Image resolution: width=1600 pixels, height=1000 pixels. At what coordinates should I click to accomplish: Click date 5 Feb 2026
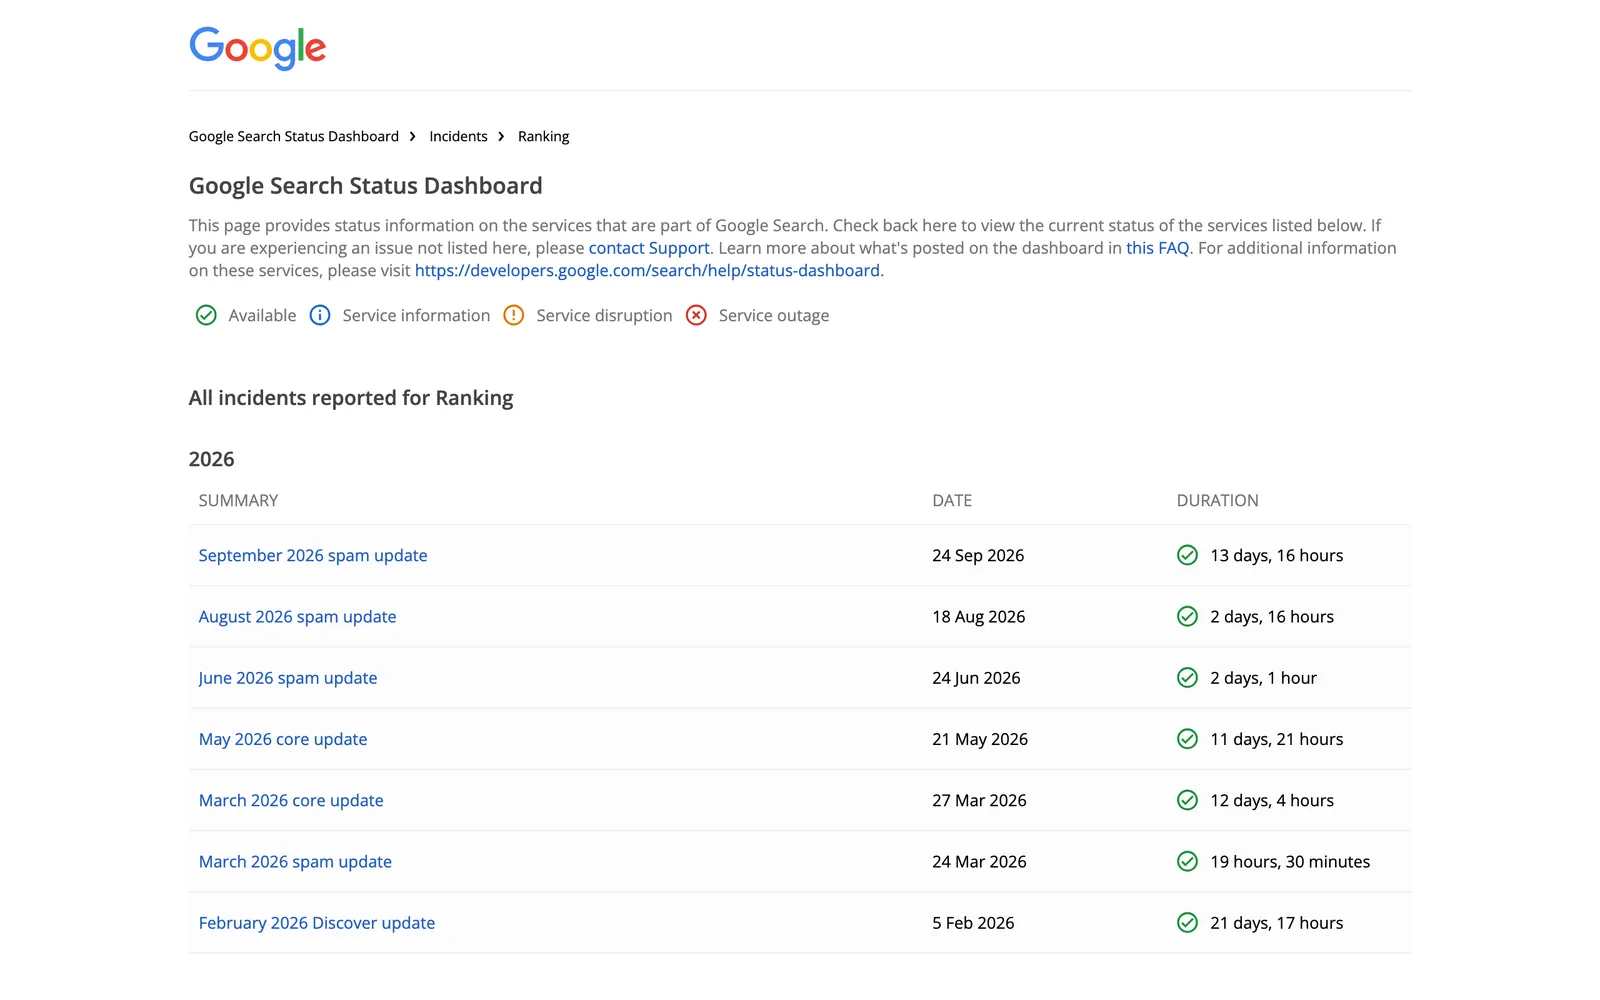tap(973, 923)
